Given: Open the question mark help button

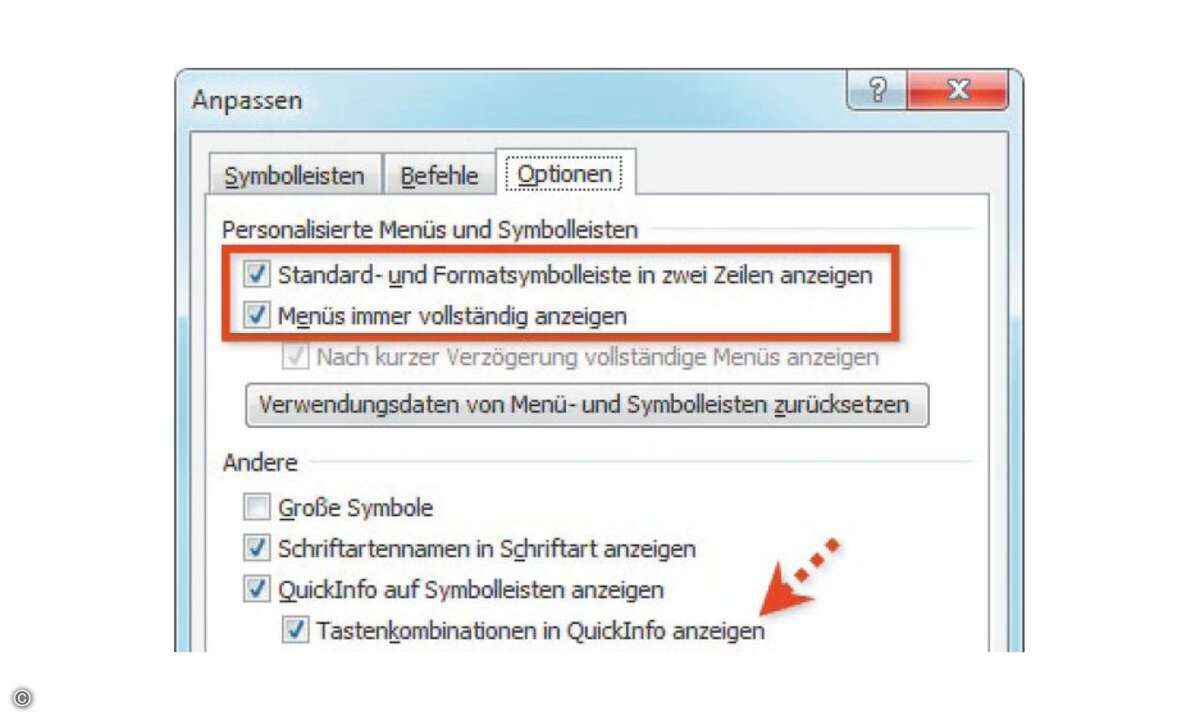Looking at the screenshot, I should pos(879,91).
